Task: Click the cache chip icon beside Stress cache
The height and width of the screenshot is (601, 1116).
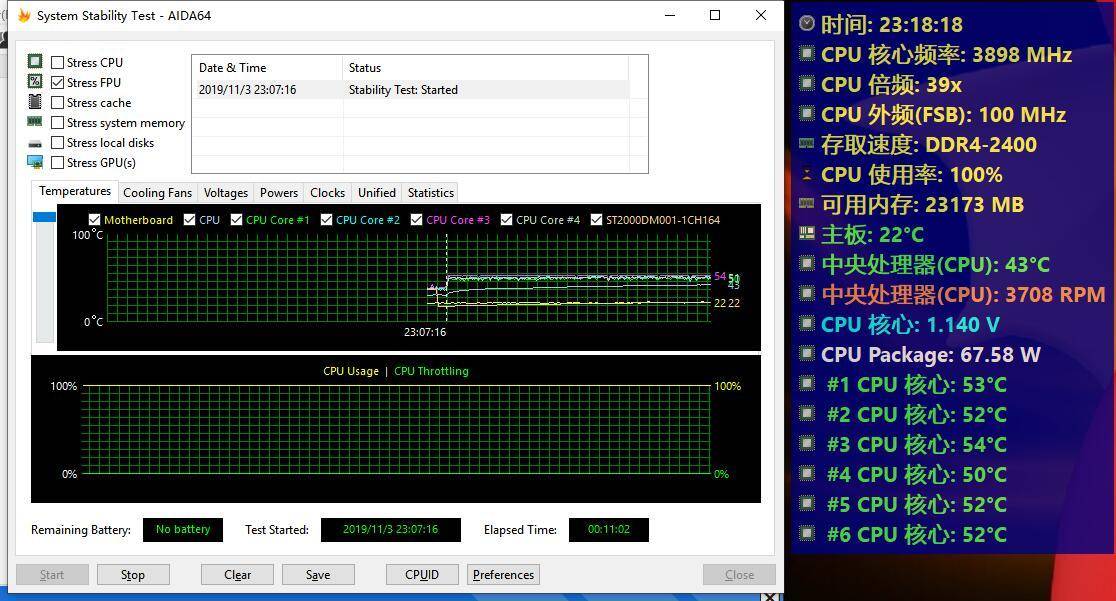Action: [x=35, y=102]
